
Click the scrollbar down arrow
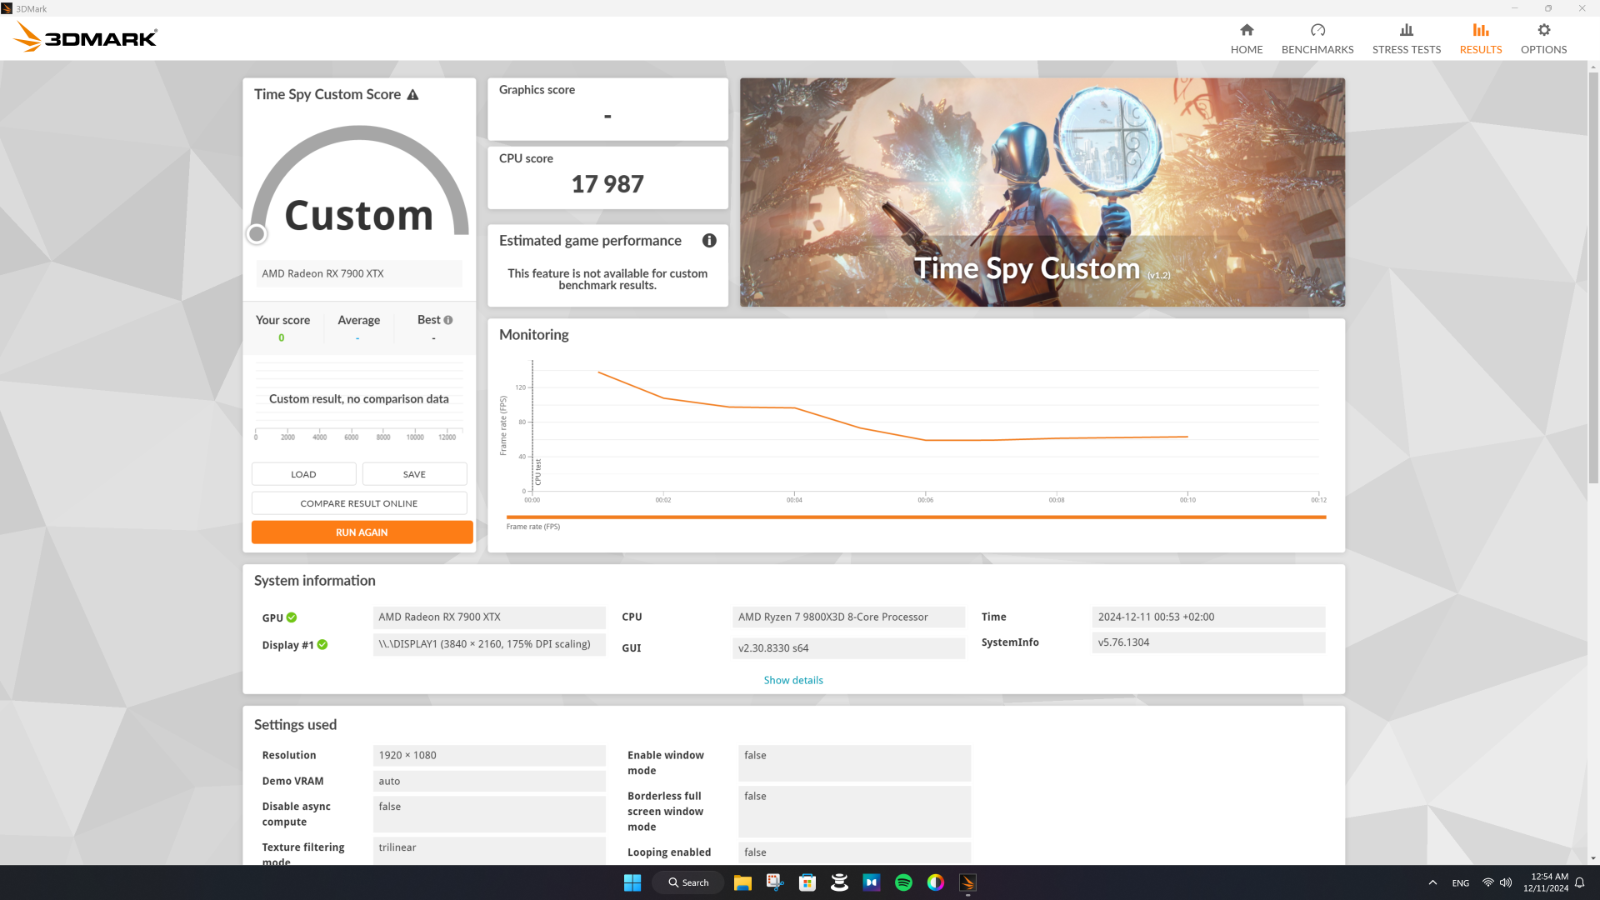tap(1593, 858)
